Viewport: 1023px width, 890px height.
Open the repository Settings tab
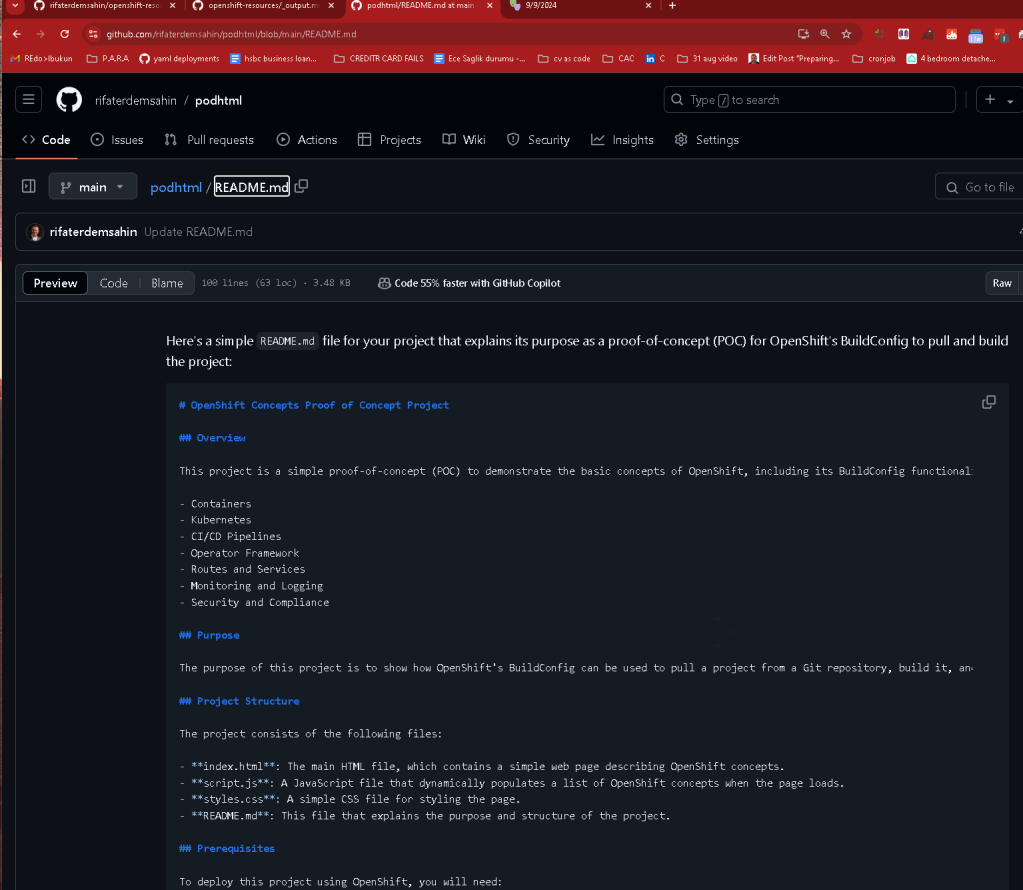707,140
